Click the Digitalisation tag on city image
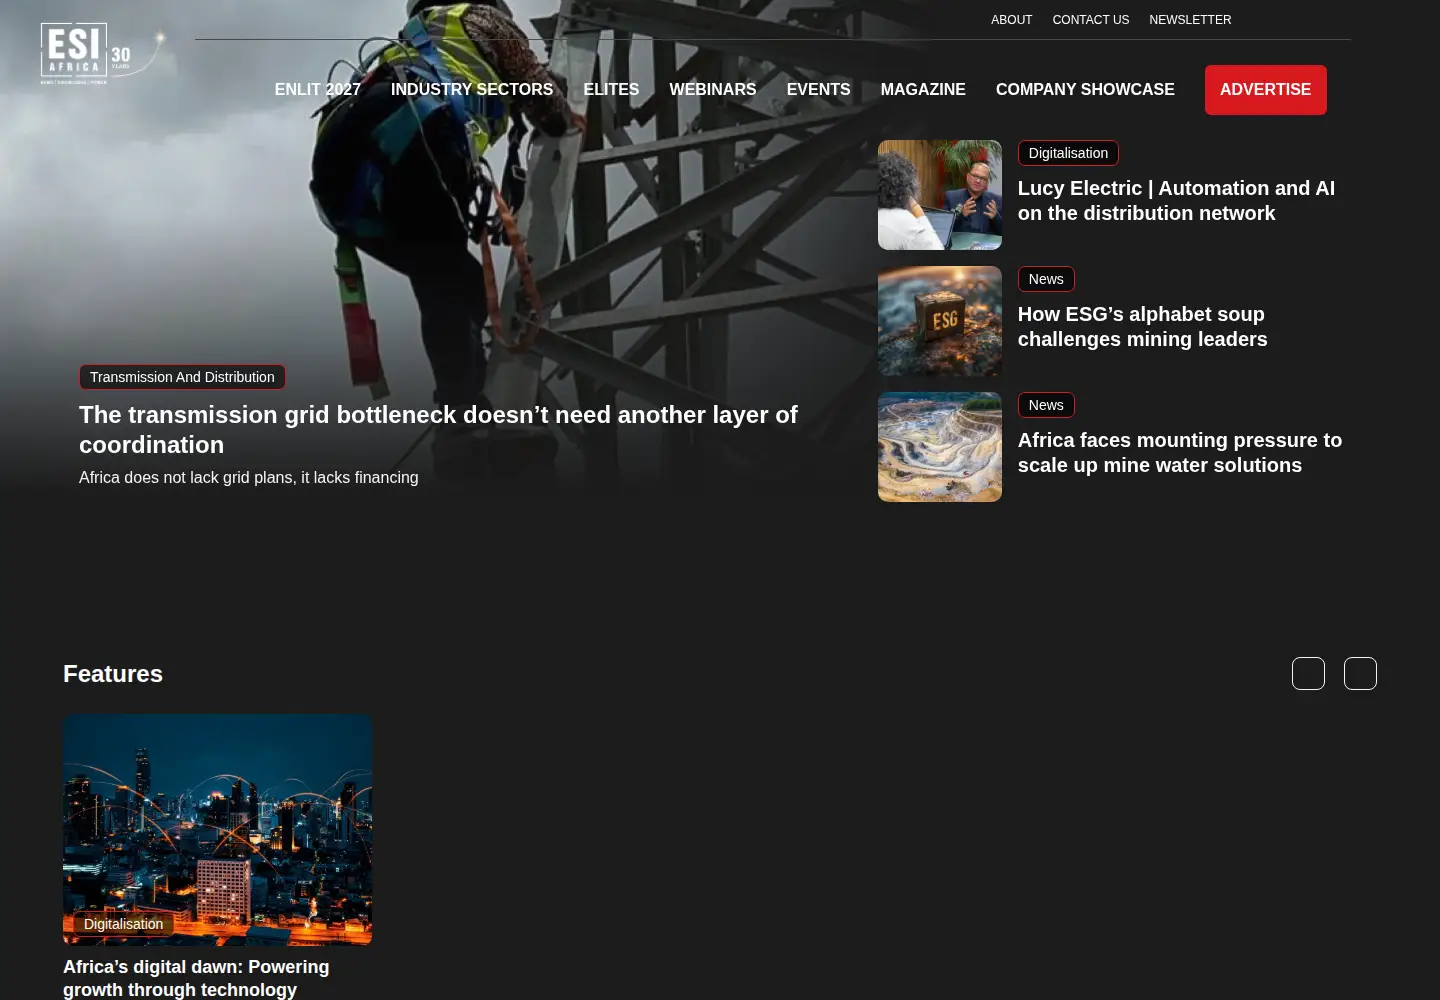 [123, 924]
